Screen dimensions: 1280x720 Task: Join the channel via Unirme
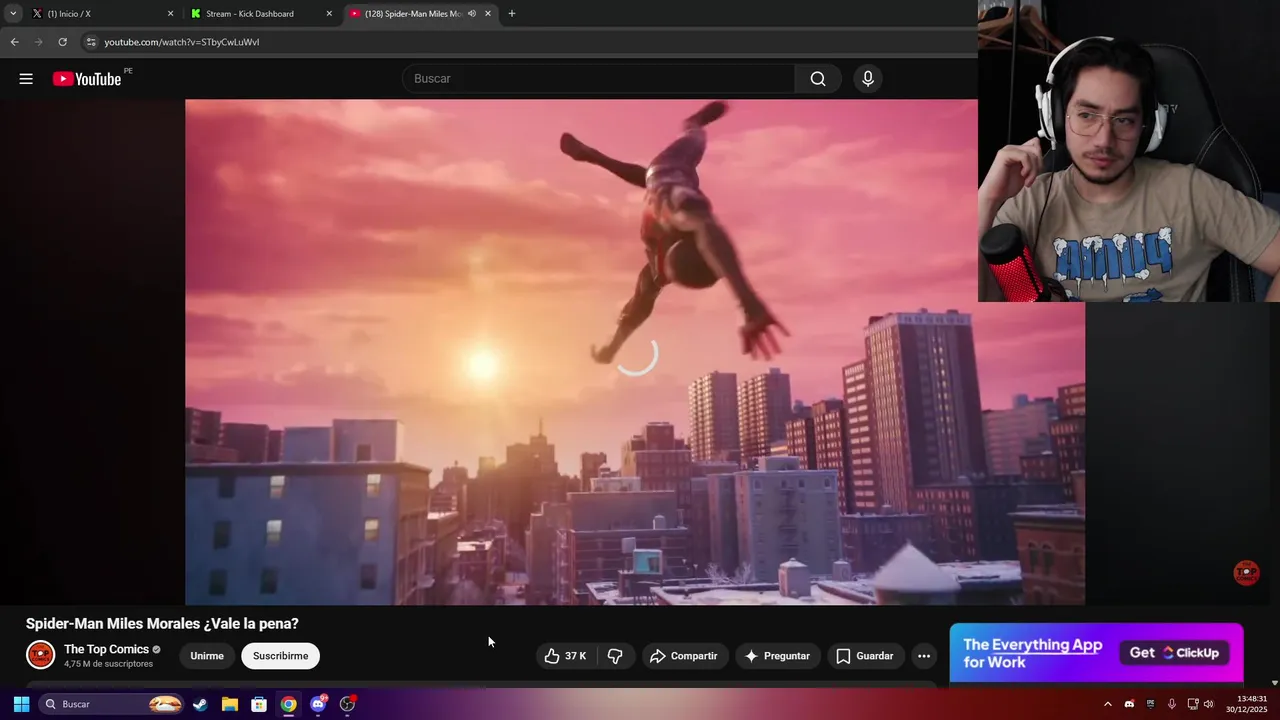[x=207, y=656]
